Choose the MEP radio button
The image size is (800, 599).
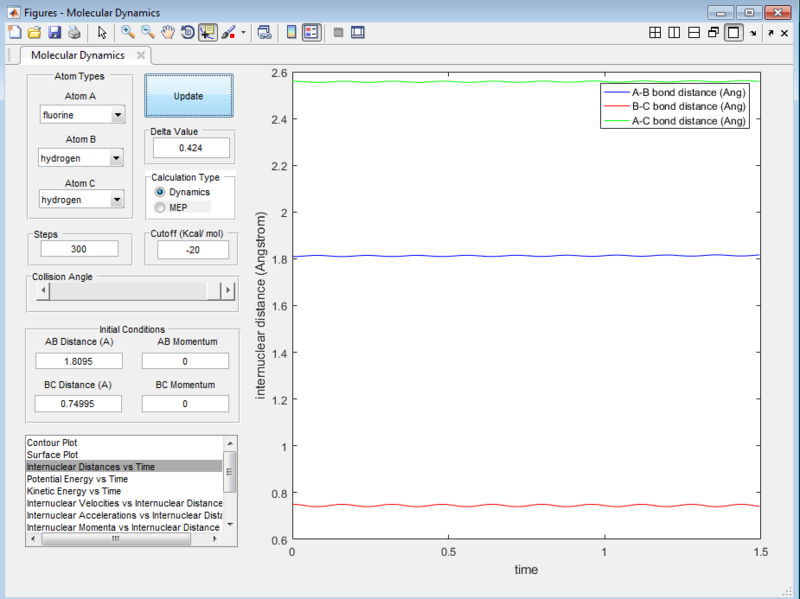[160, 207]
